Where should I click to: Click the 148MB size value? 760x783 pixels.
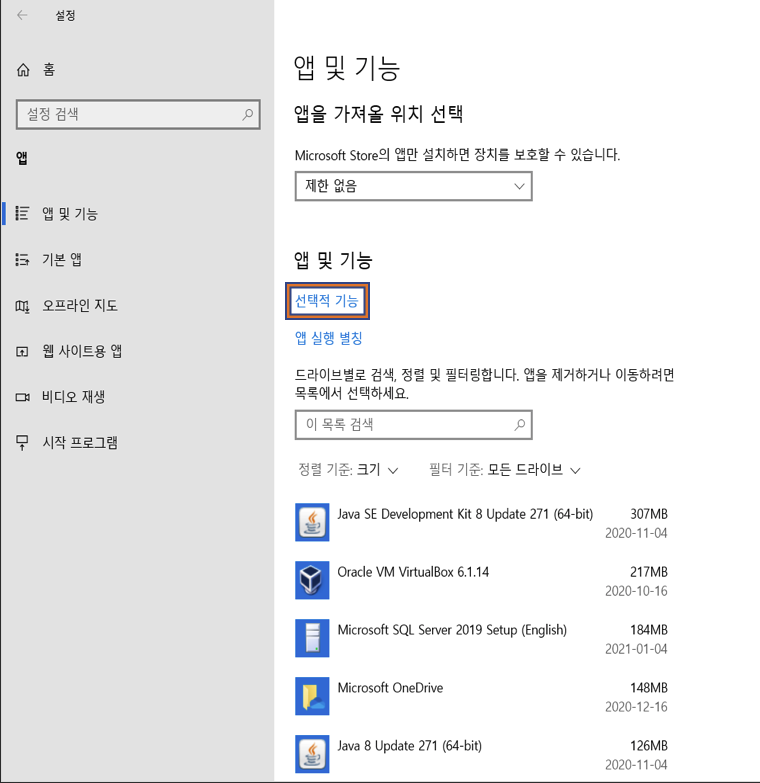pyautogui.click(x=649, y=688)
